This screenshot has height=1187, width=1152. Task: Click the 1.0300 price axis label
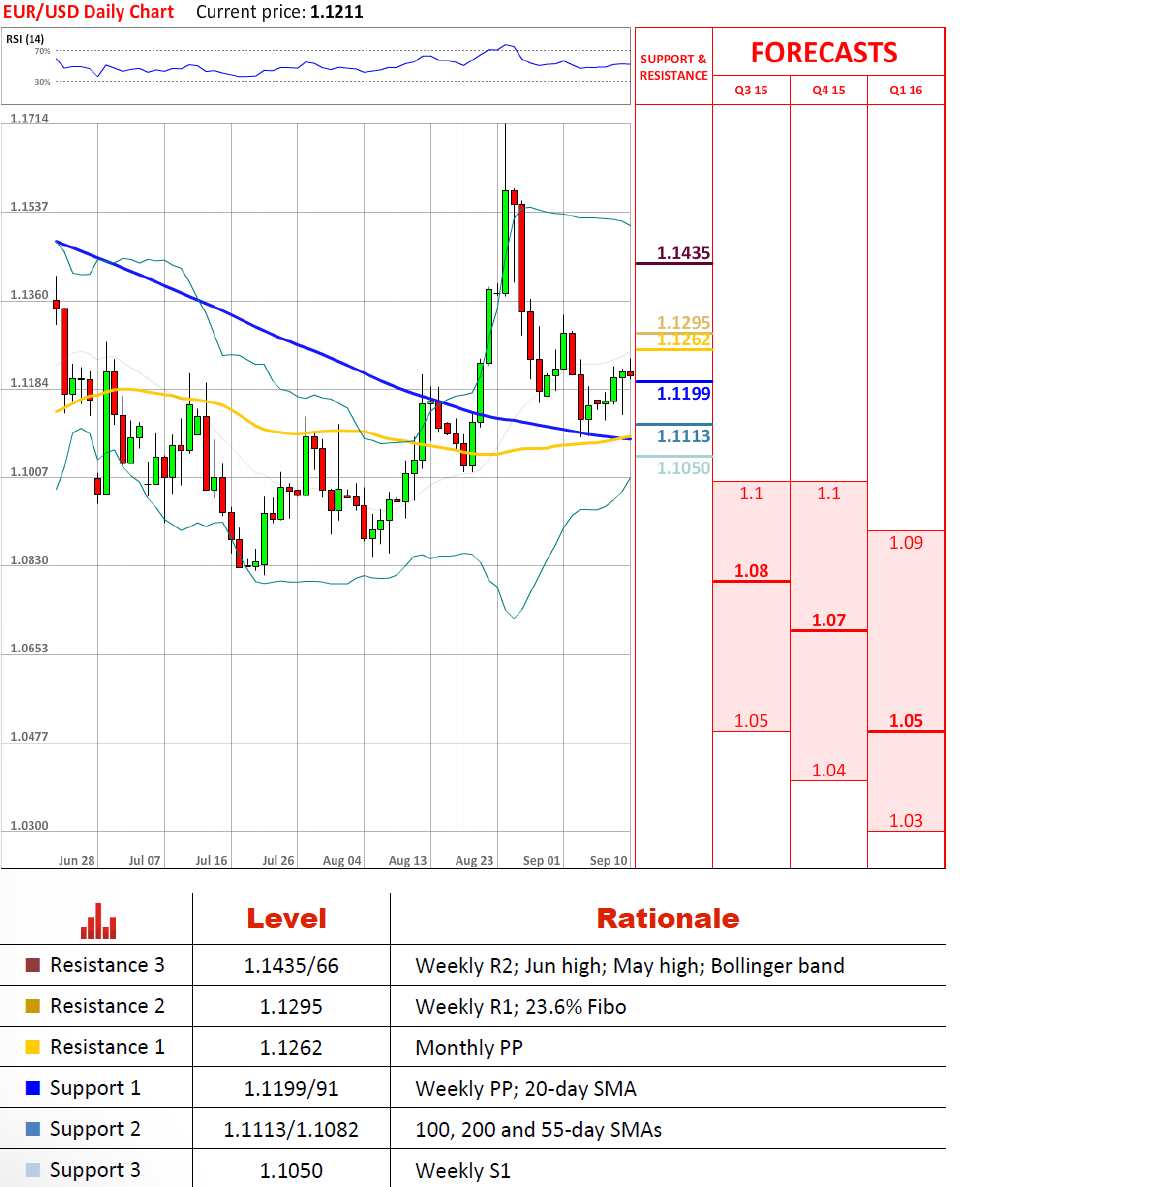click(30, 825)
